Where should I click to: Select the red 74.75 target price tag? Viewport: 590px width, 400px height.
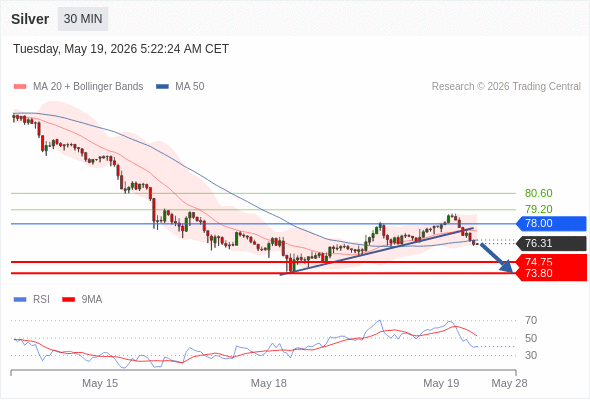(x=552, y=261)
